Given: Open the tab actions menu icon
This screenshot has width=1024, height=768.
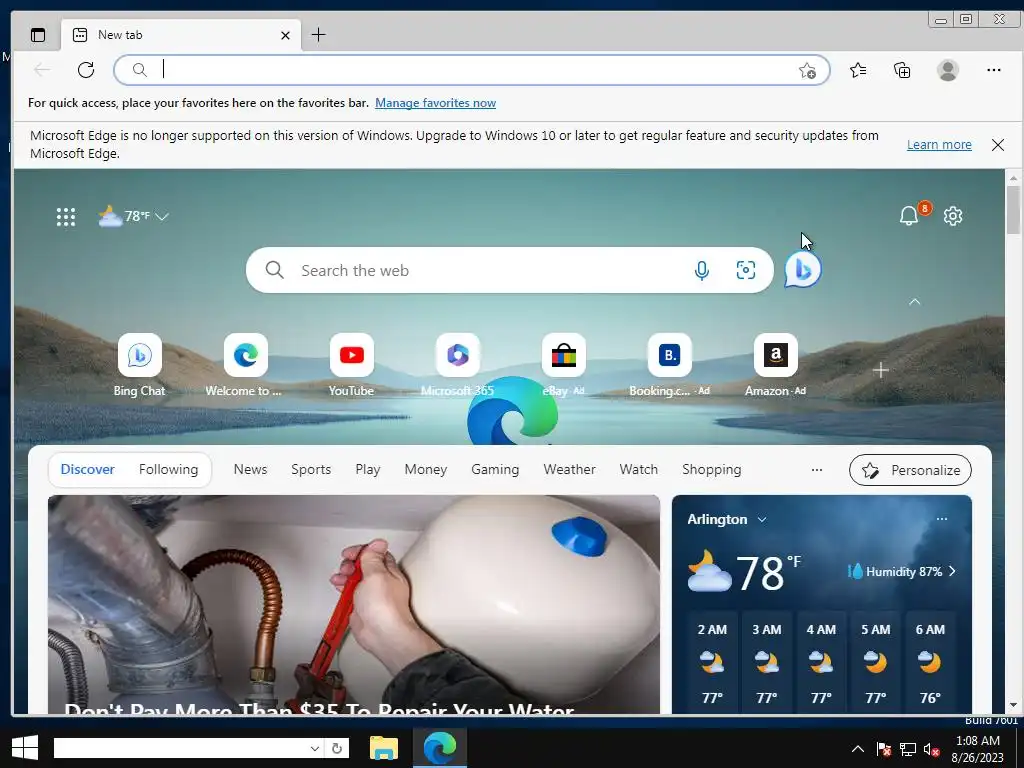Looking at the screenshot, I should 38,35.
